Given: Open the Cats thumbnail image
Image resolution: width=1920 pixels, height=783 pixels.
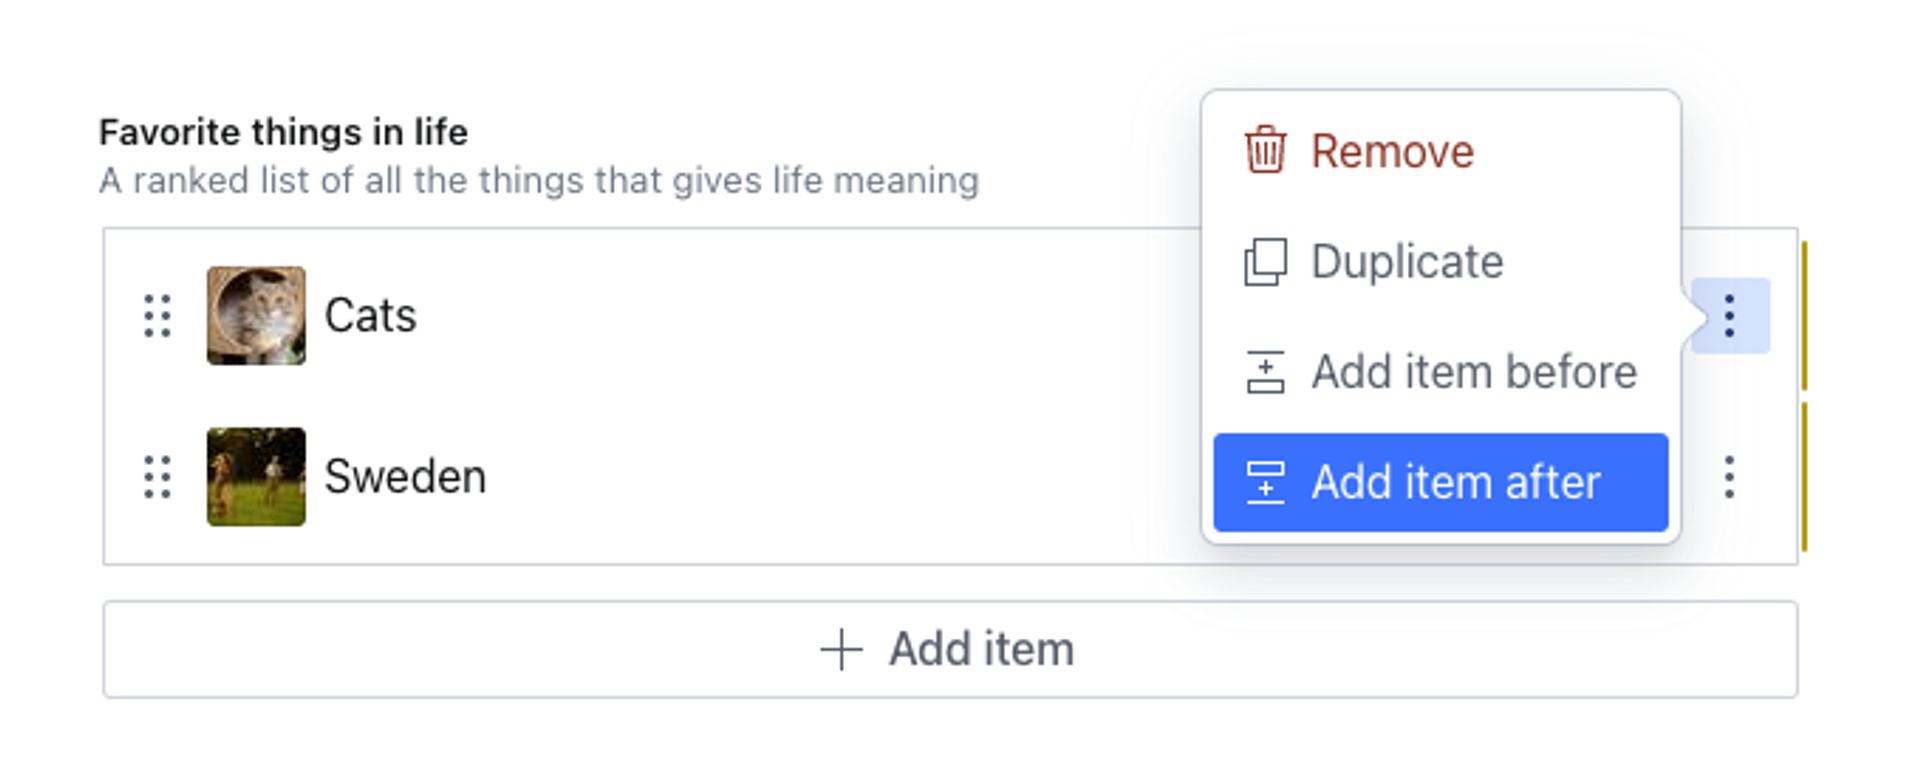Looking at the screenshot, I should pyautogui.click(x=256, y=316).
